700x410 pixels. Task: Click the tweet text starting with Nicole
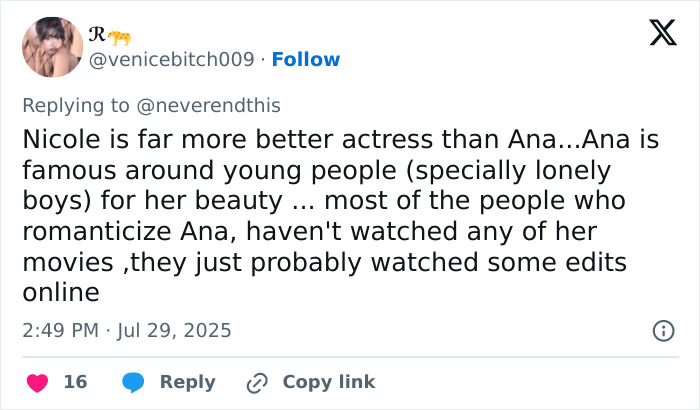point(340,141)
